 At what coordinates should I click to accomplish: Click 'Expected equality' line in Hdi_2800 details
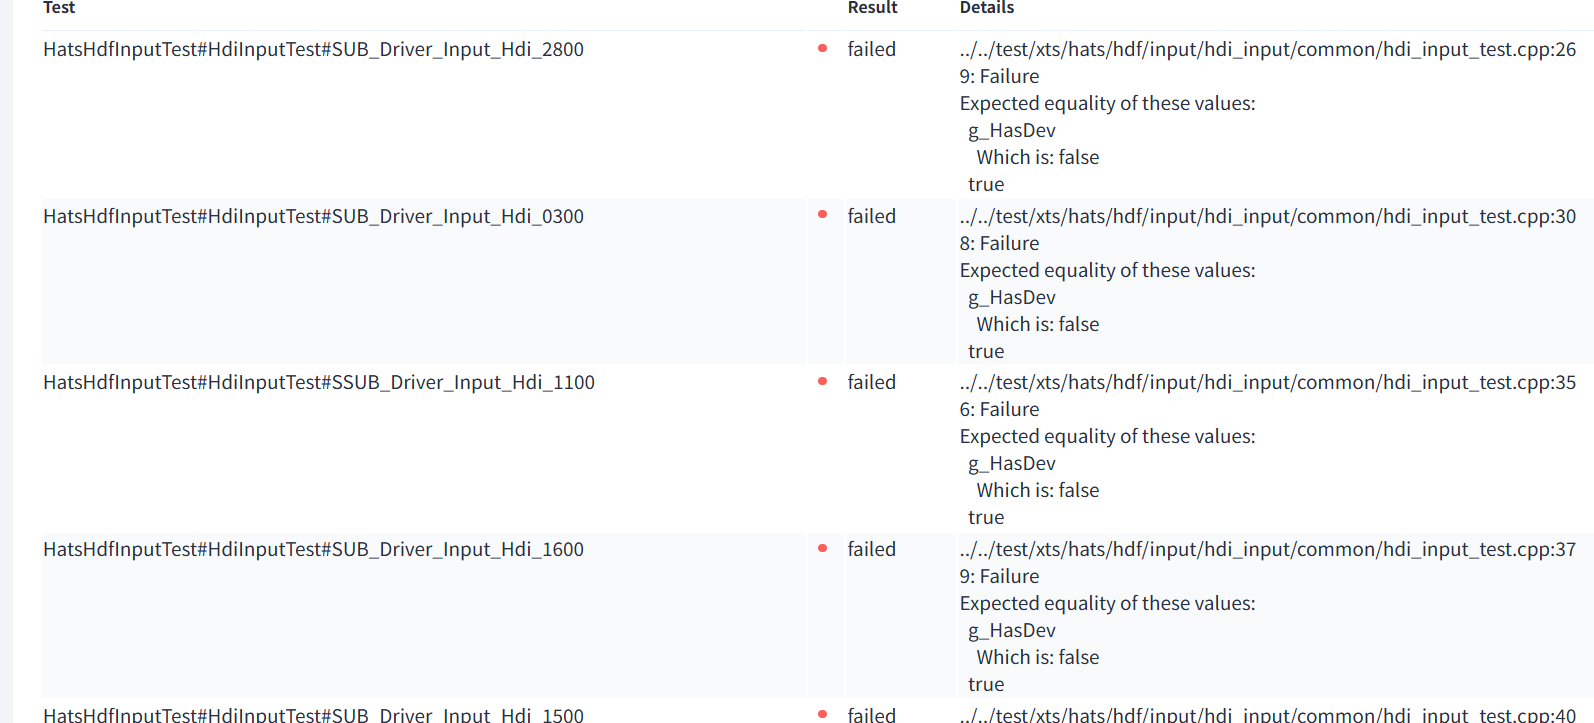click(x=1107, y=103)
